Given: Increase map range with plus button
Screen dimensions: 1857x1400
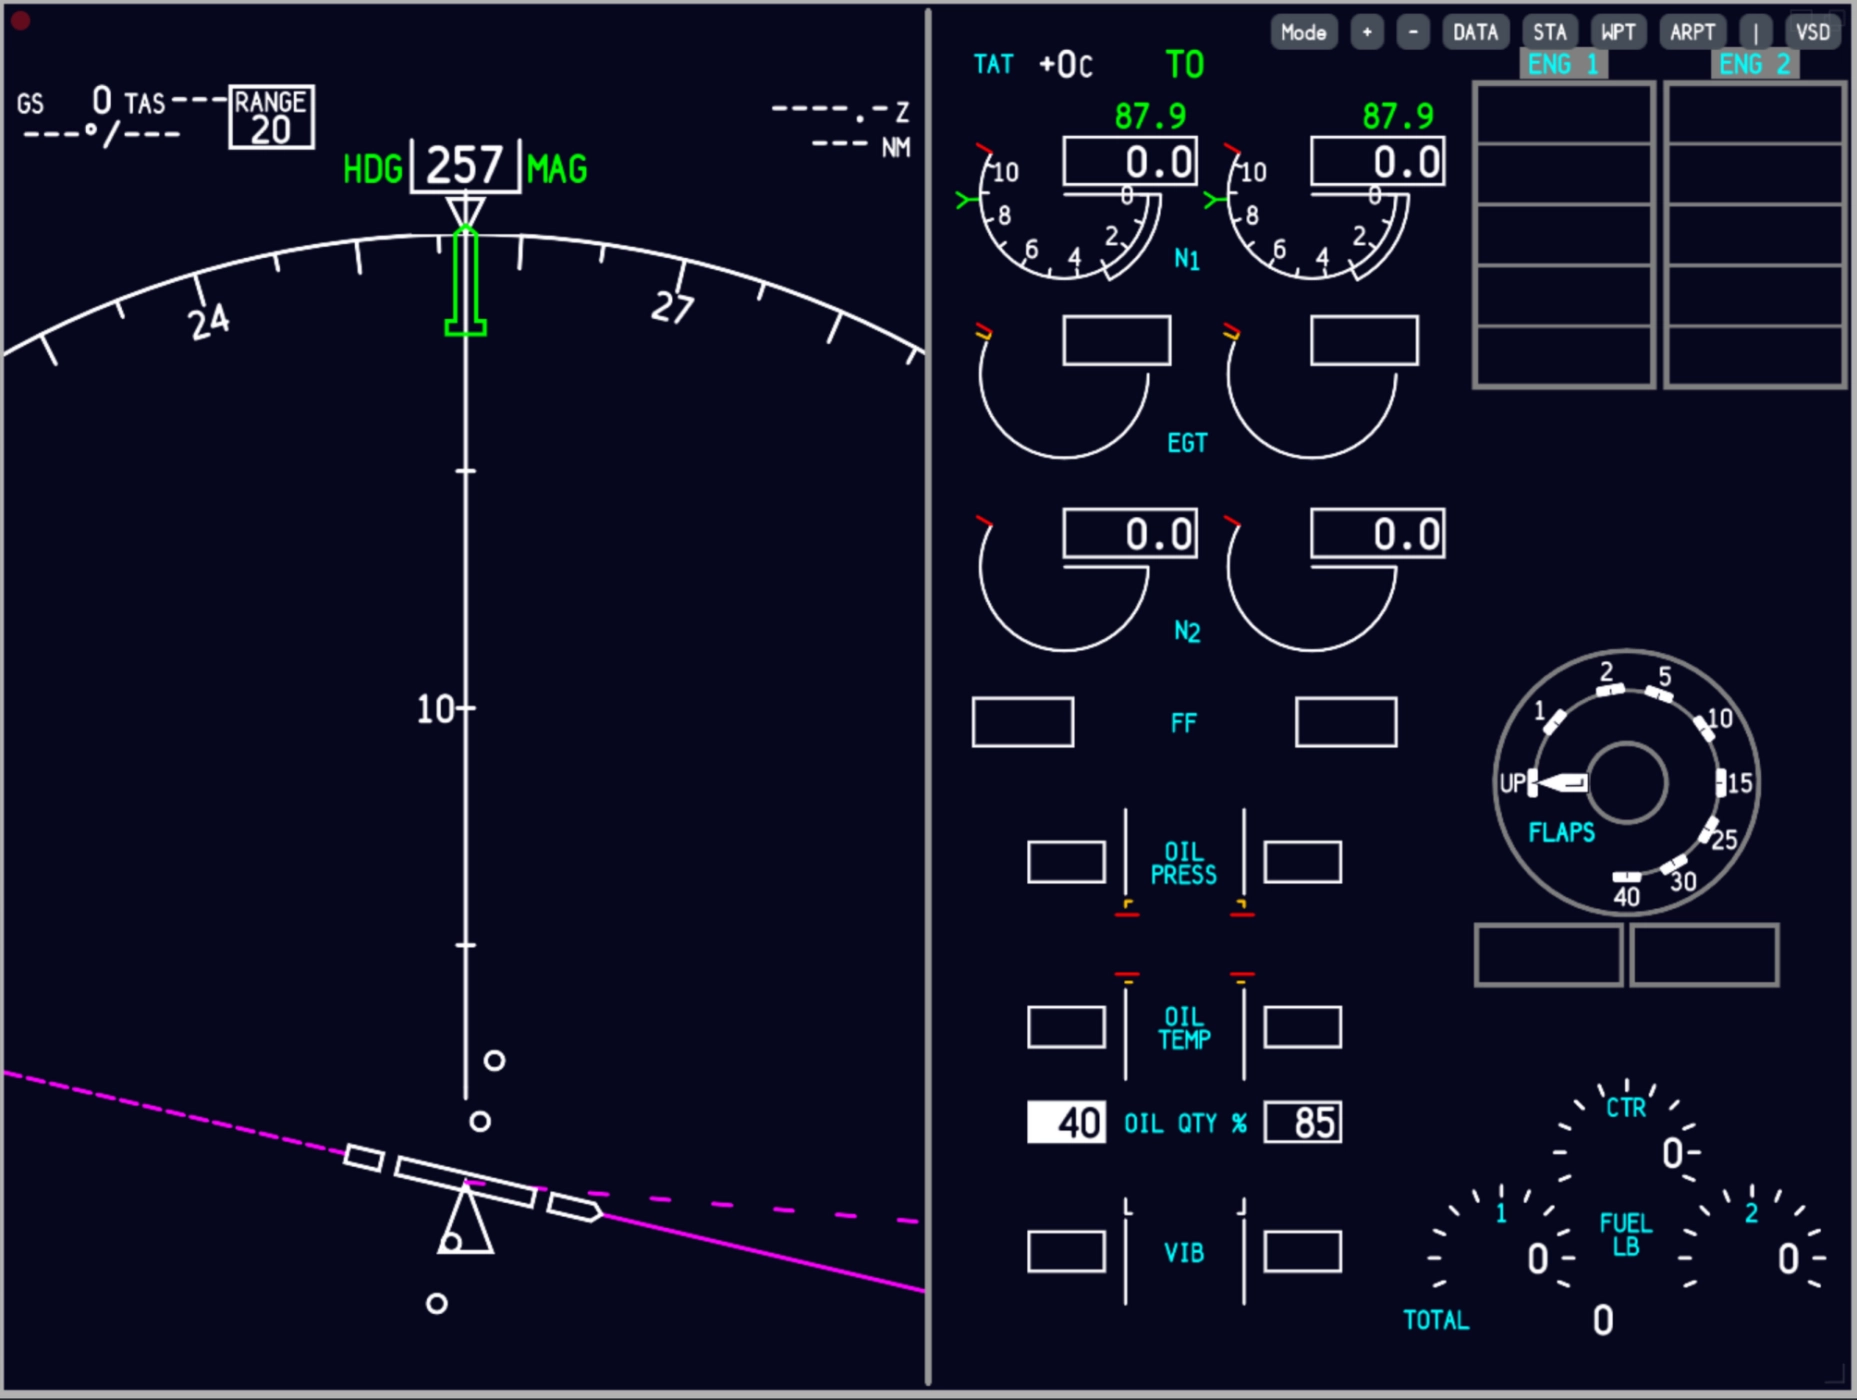Looking at the screenshot, I should pos(1366,32).
